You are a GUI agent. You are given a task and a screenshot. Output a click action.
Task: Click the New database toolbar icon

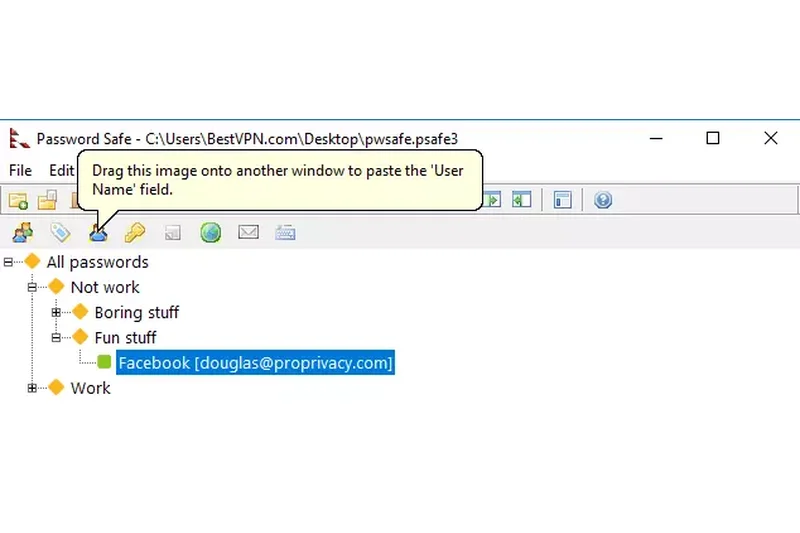pos(18,200)
